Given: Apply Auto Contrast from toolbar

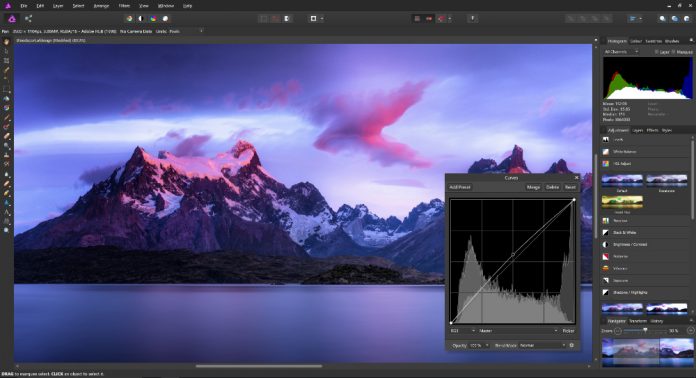Looking at the screenshot, I should [141, 19].
